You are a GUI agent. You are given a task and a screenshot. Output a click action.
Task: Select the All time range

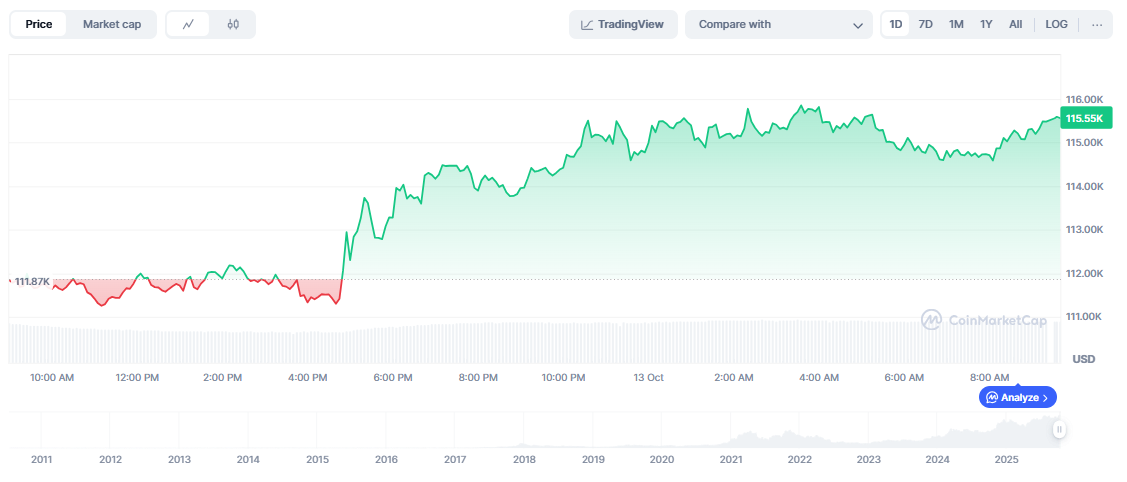pyautogui.click(x=1016, y=24)
